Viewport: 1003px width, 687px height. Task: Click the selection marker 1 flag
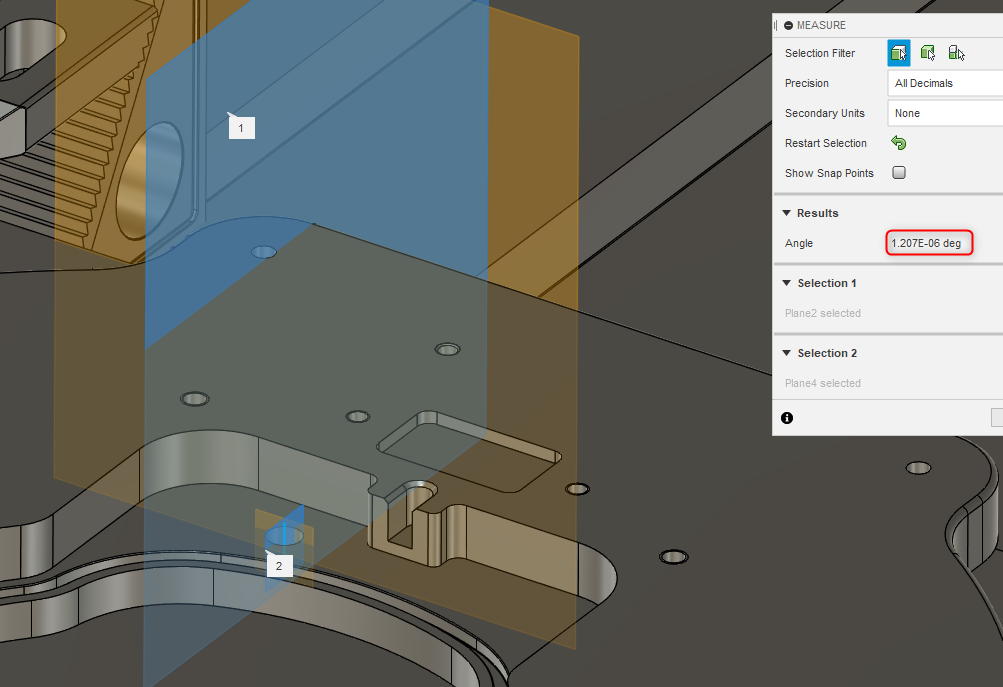241,127
